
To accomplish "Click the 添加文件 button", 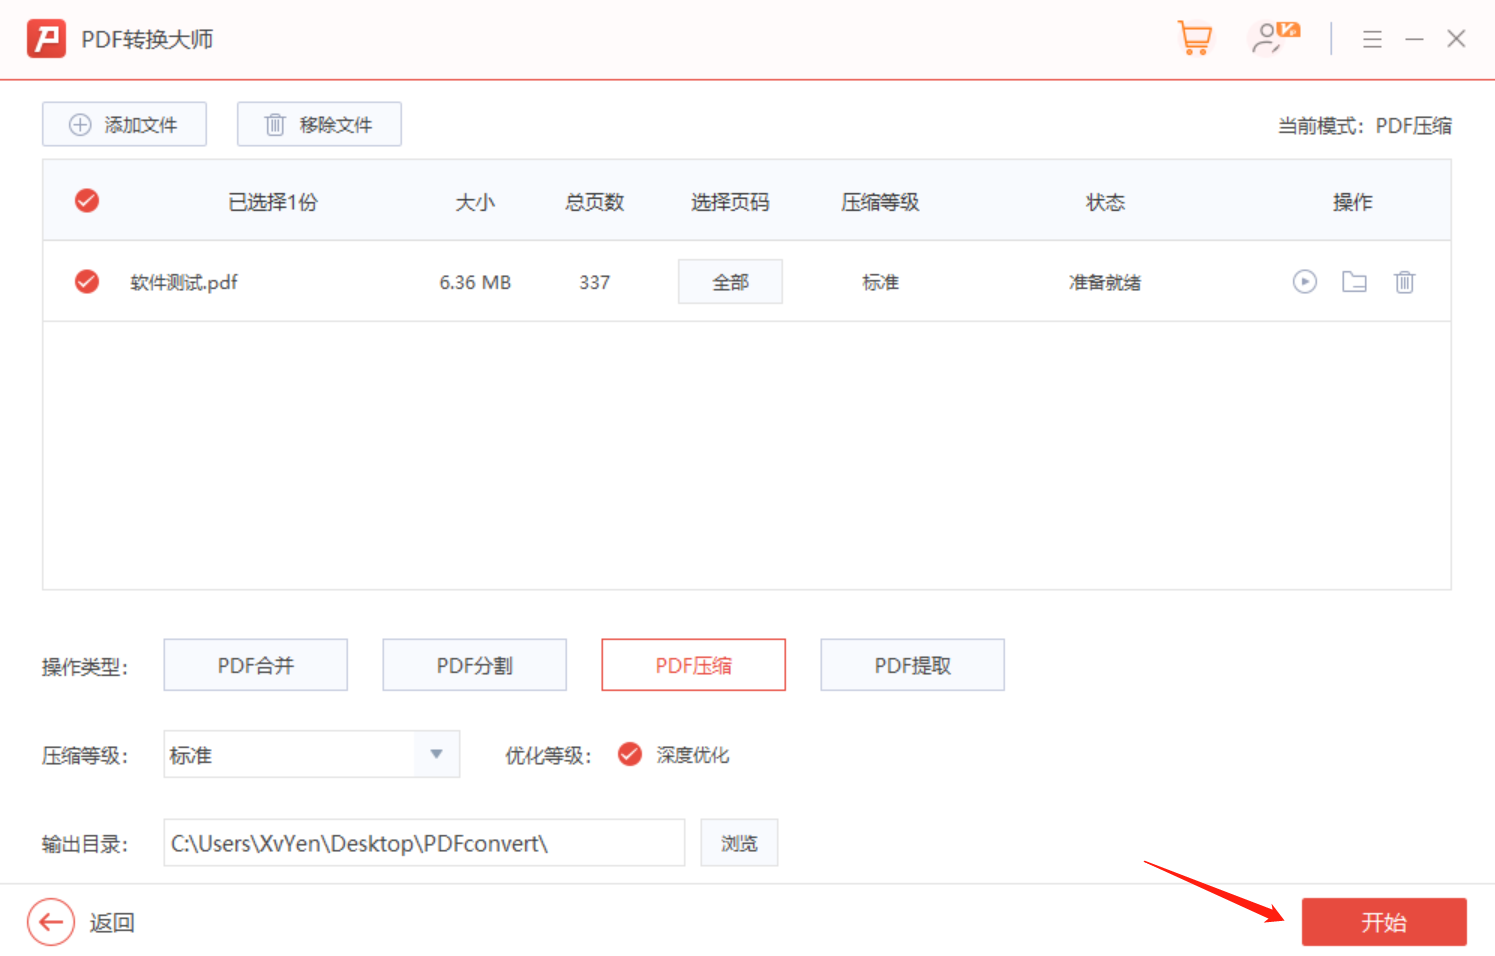I will pos(124,124).
